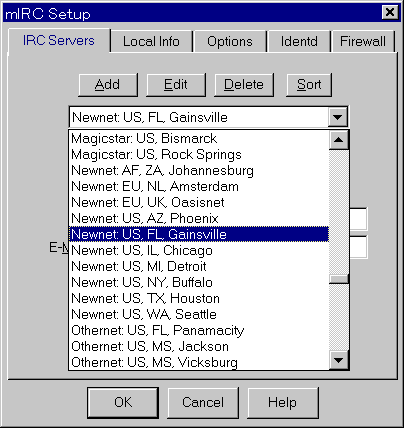Open the Options tab
This screenshot has height=428, width=404.
(x=230, y=42)
